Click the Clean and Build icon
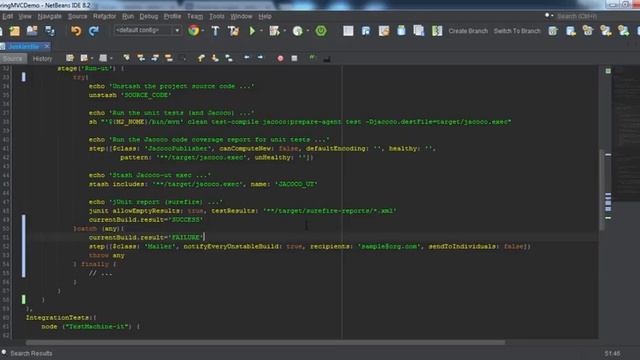The width and height of the screenshot is (640, 360). (x=233, y=31)
